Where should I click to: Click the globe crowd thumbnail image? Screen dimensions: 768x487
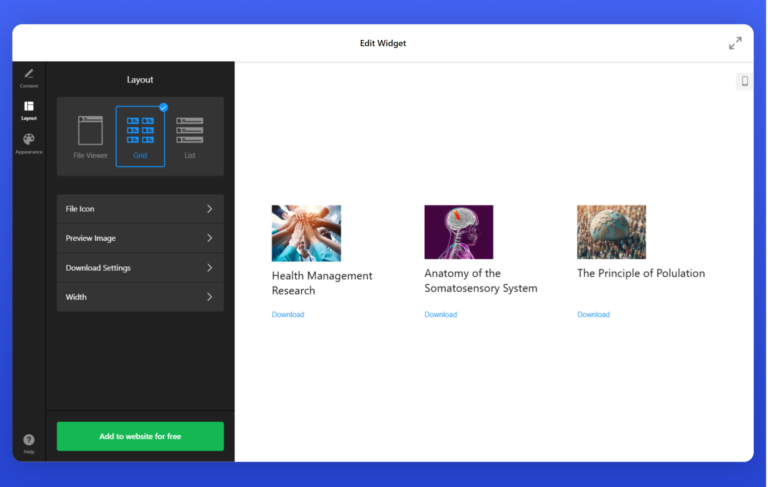click(611, 232)
